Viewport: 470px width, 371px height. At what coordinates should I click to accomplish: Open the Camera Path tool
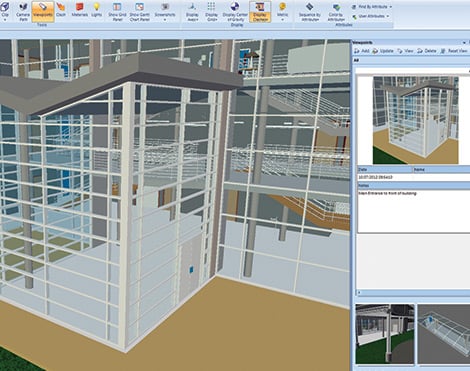tap(23, 11)
